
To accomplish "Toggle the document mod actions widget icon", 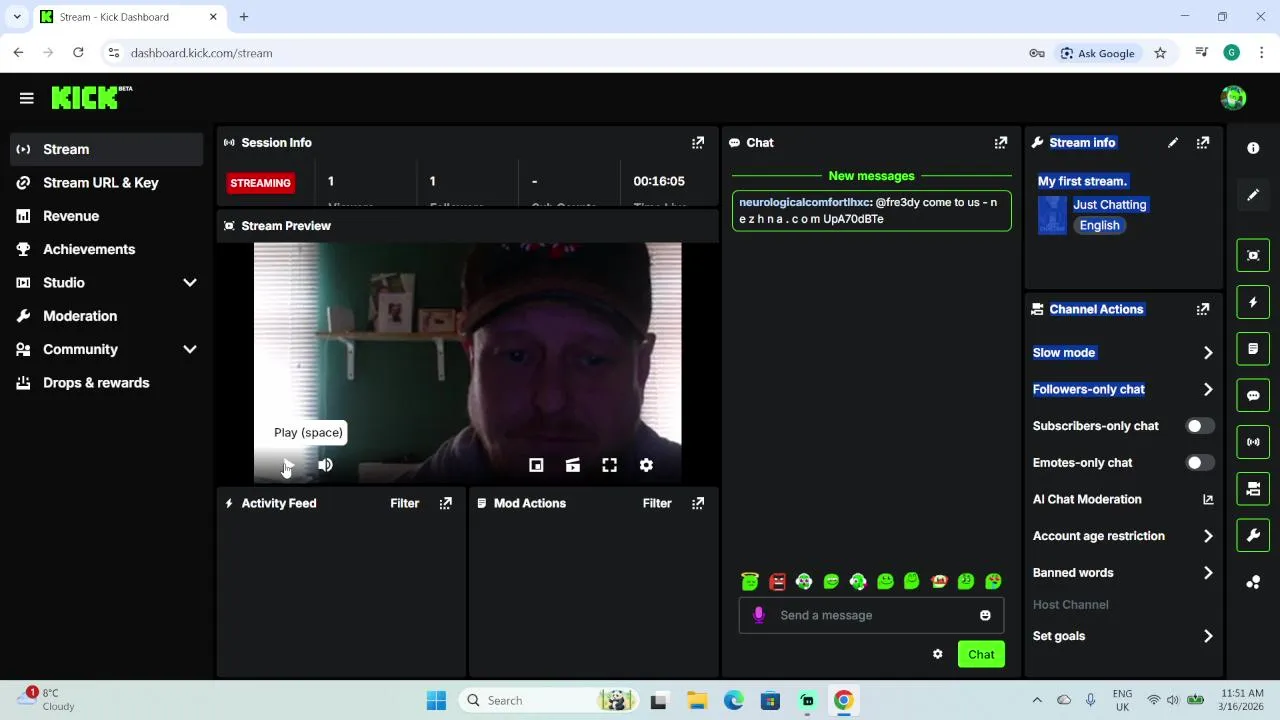I will coord(1253,349).
